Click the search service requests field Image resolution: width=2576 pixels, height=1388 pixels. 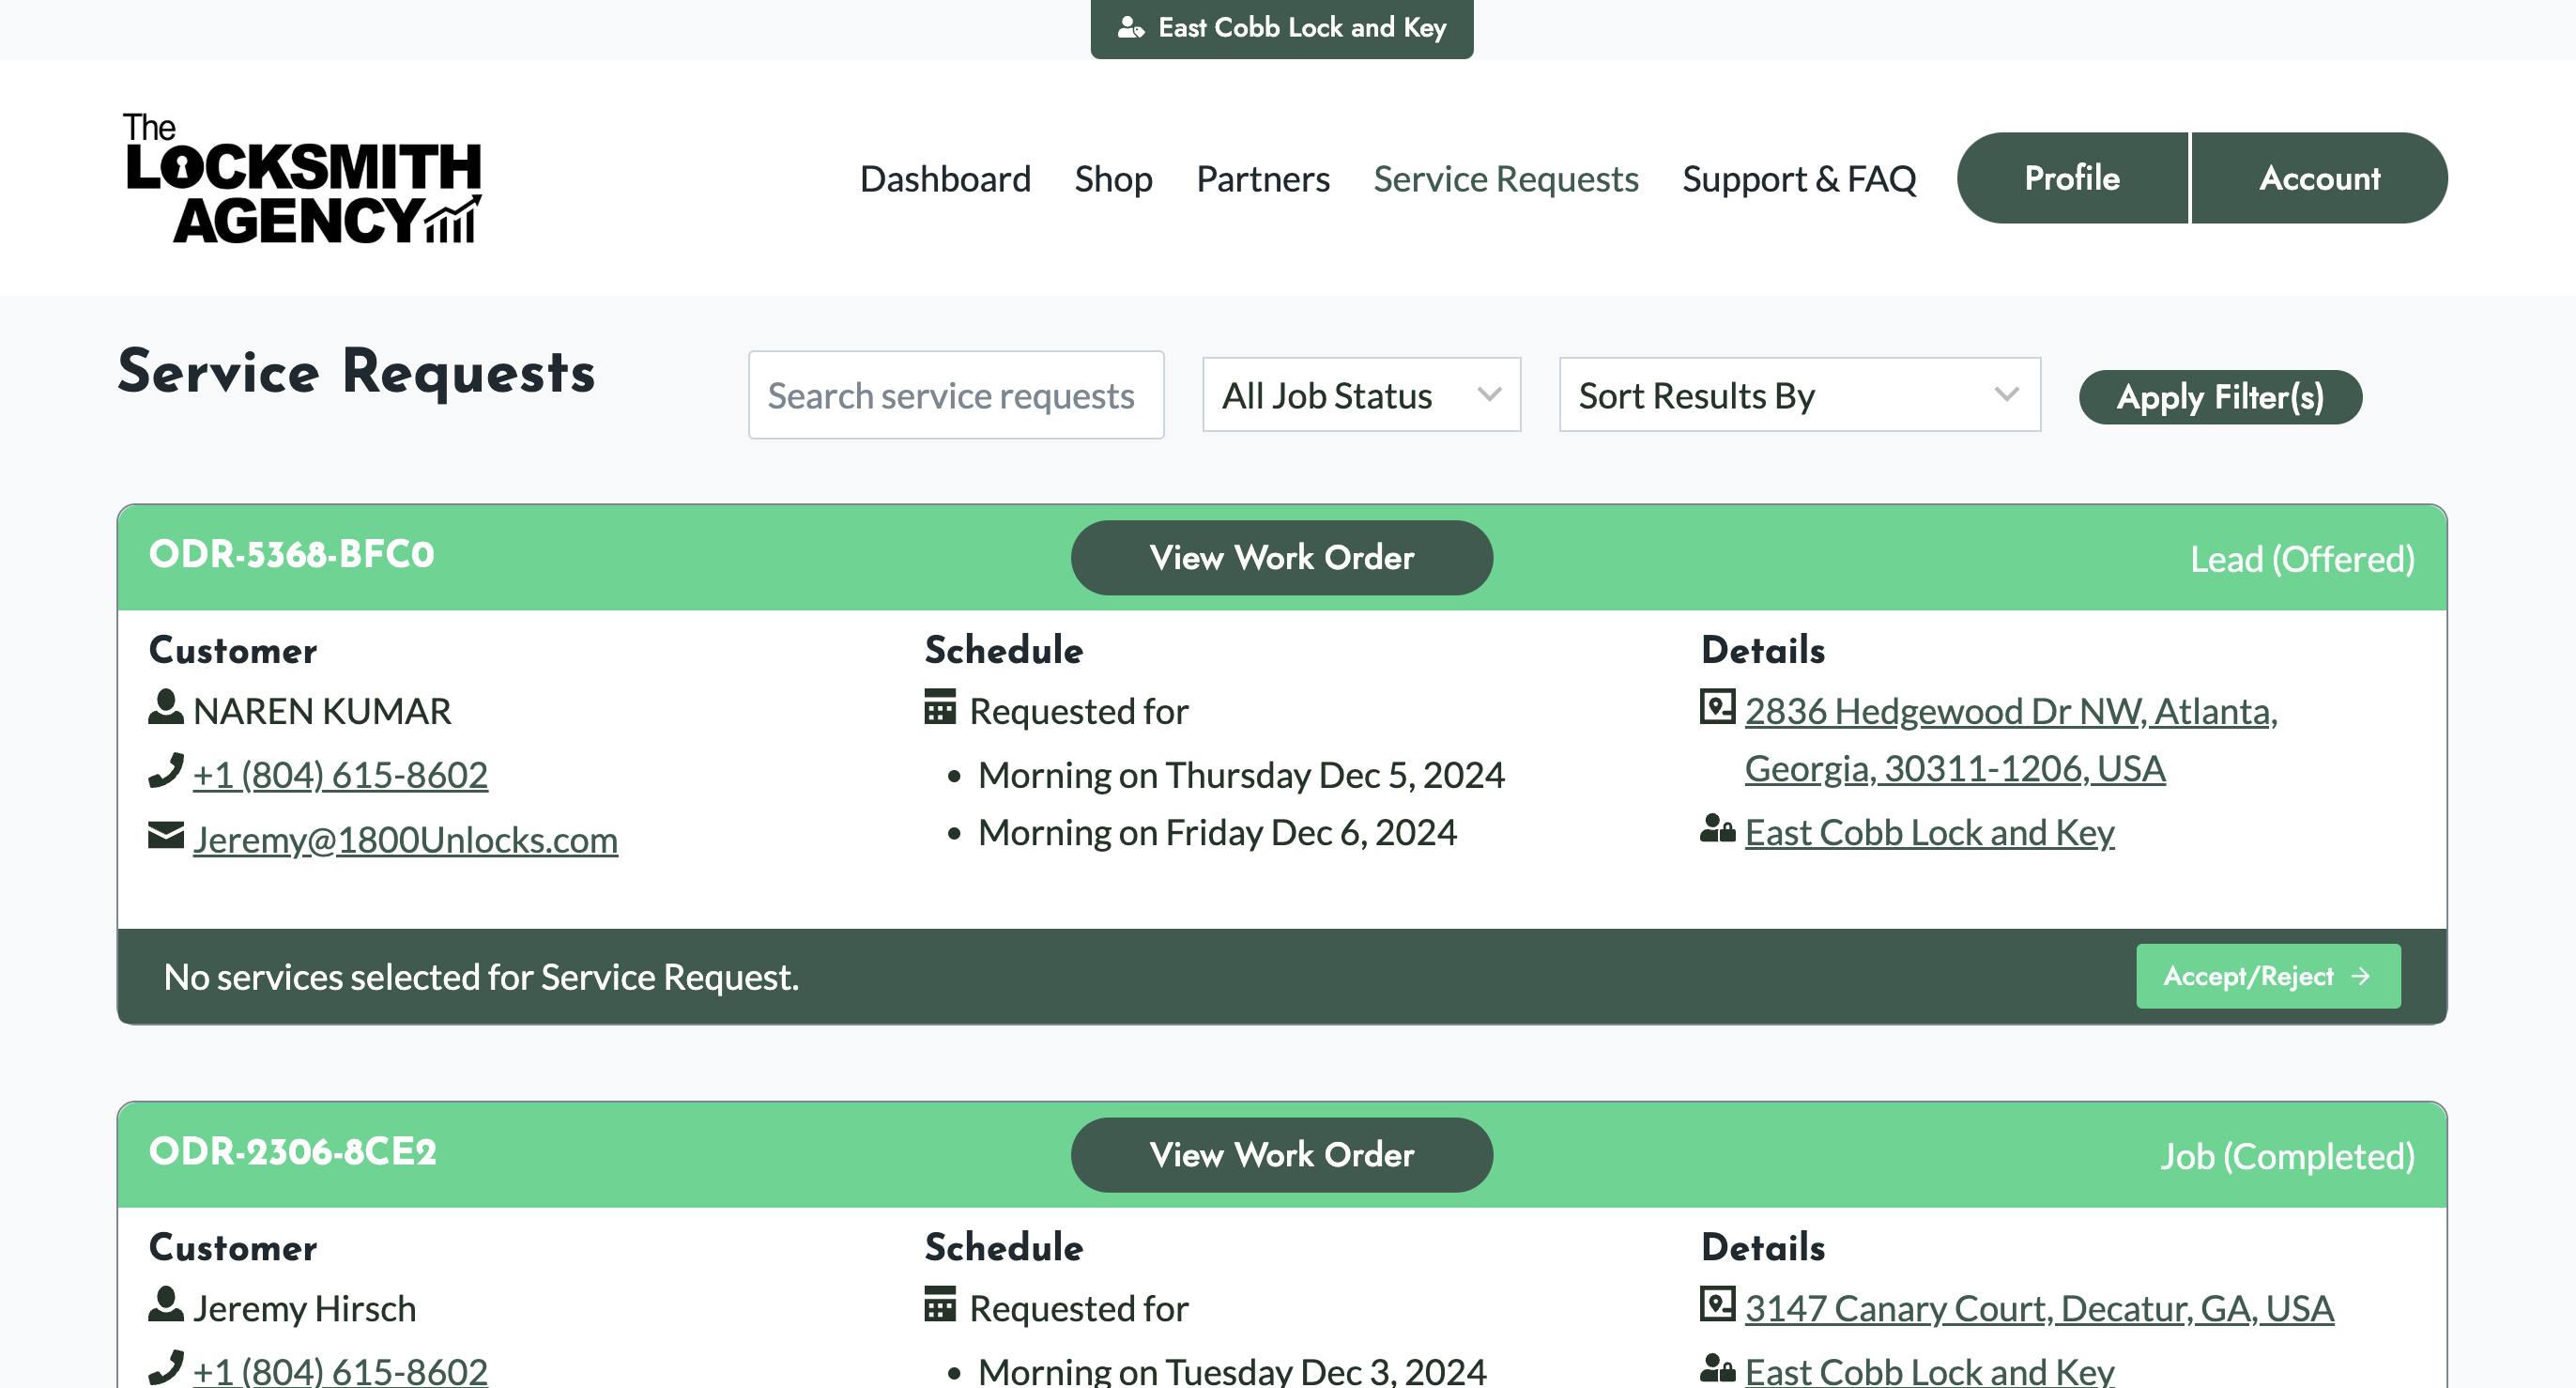point(955,395)
